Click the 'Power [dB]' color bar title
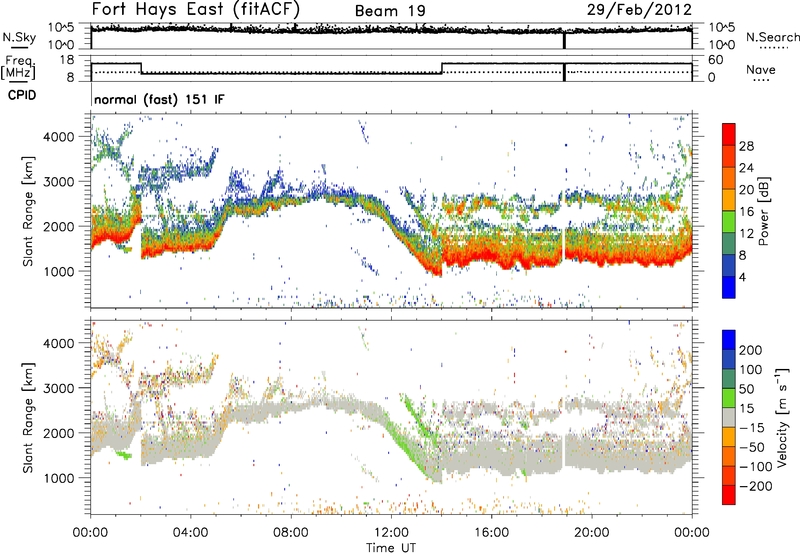 764,211
